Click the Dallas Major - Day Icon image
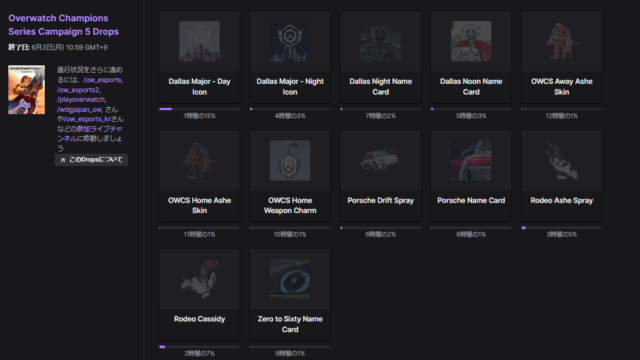This screenshot has width=640, height=360. [199, 41]
